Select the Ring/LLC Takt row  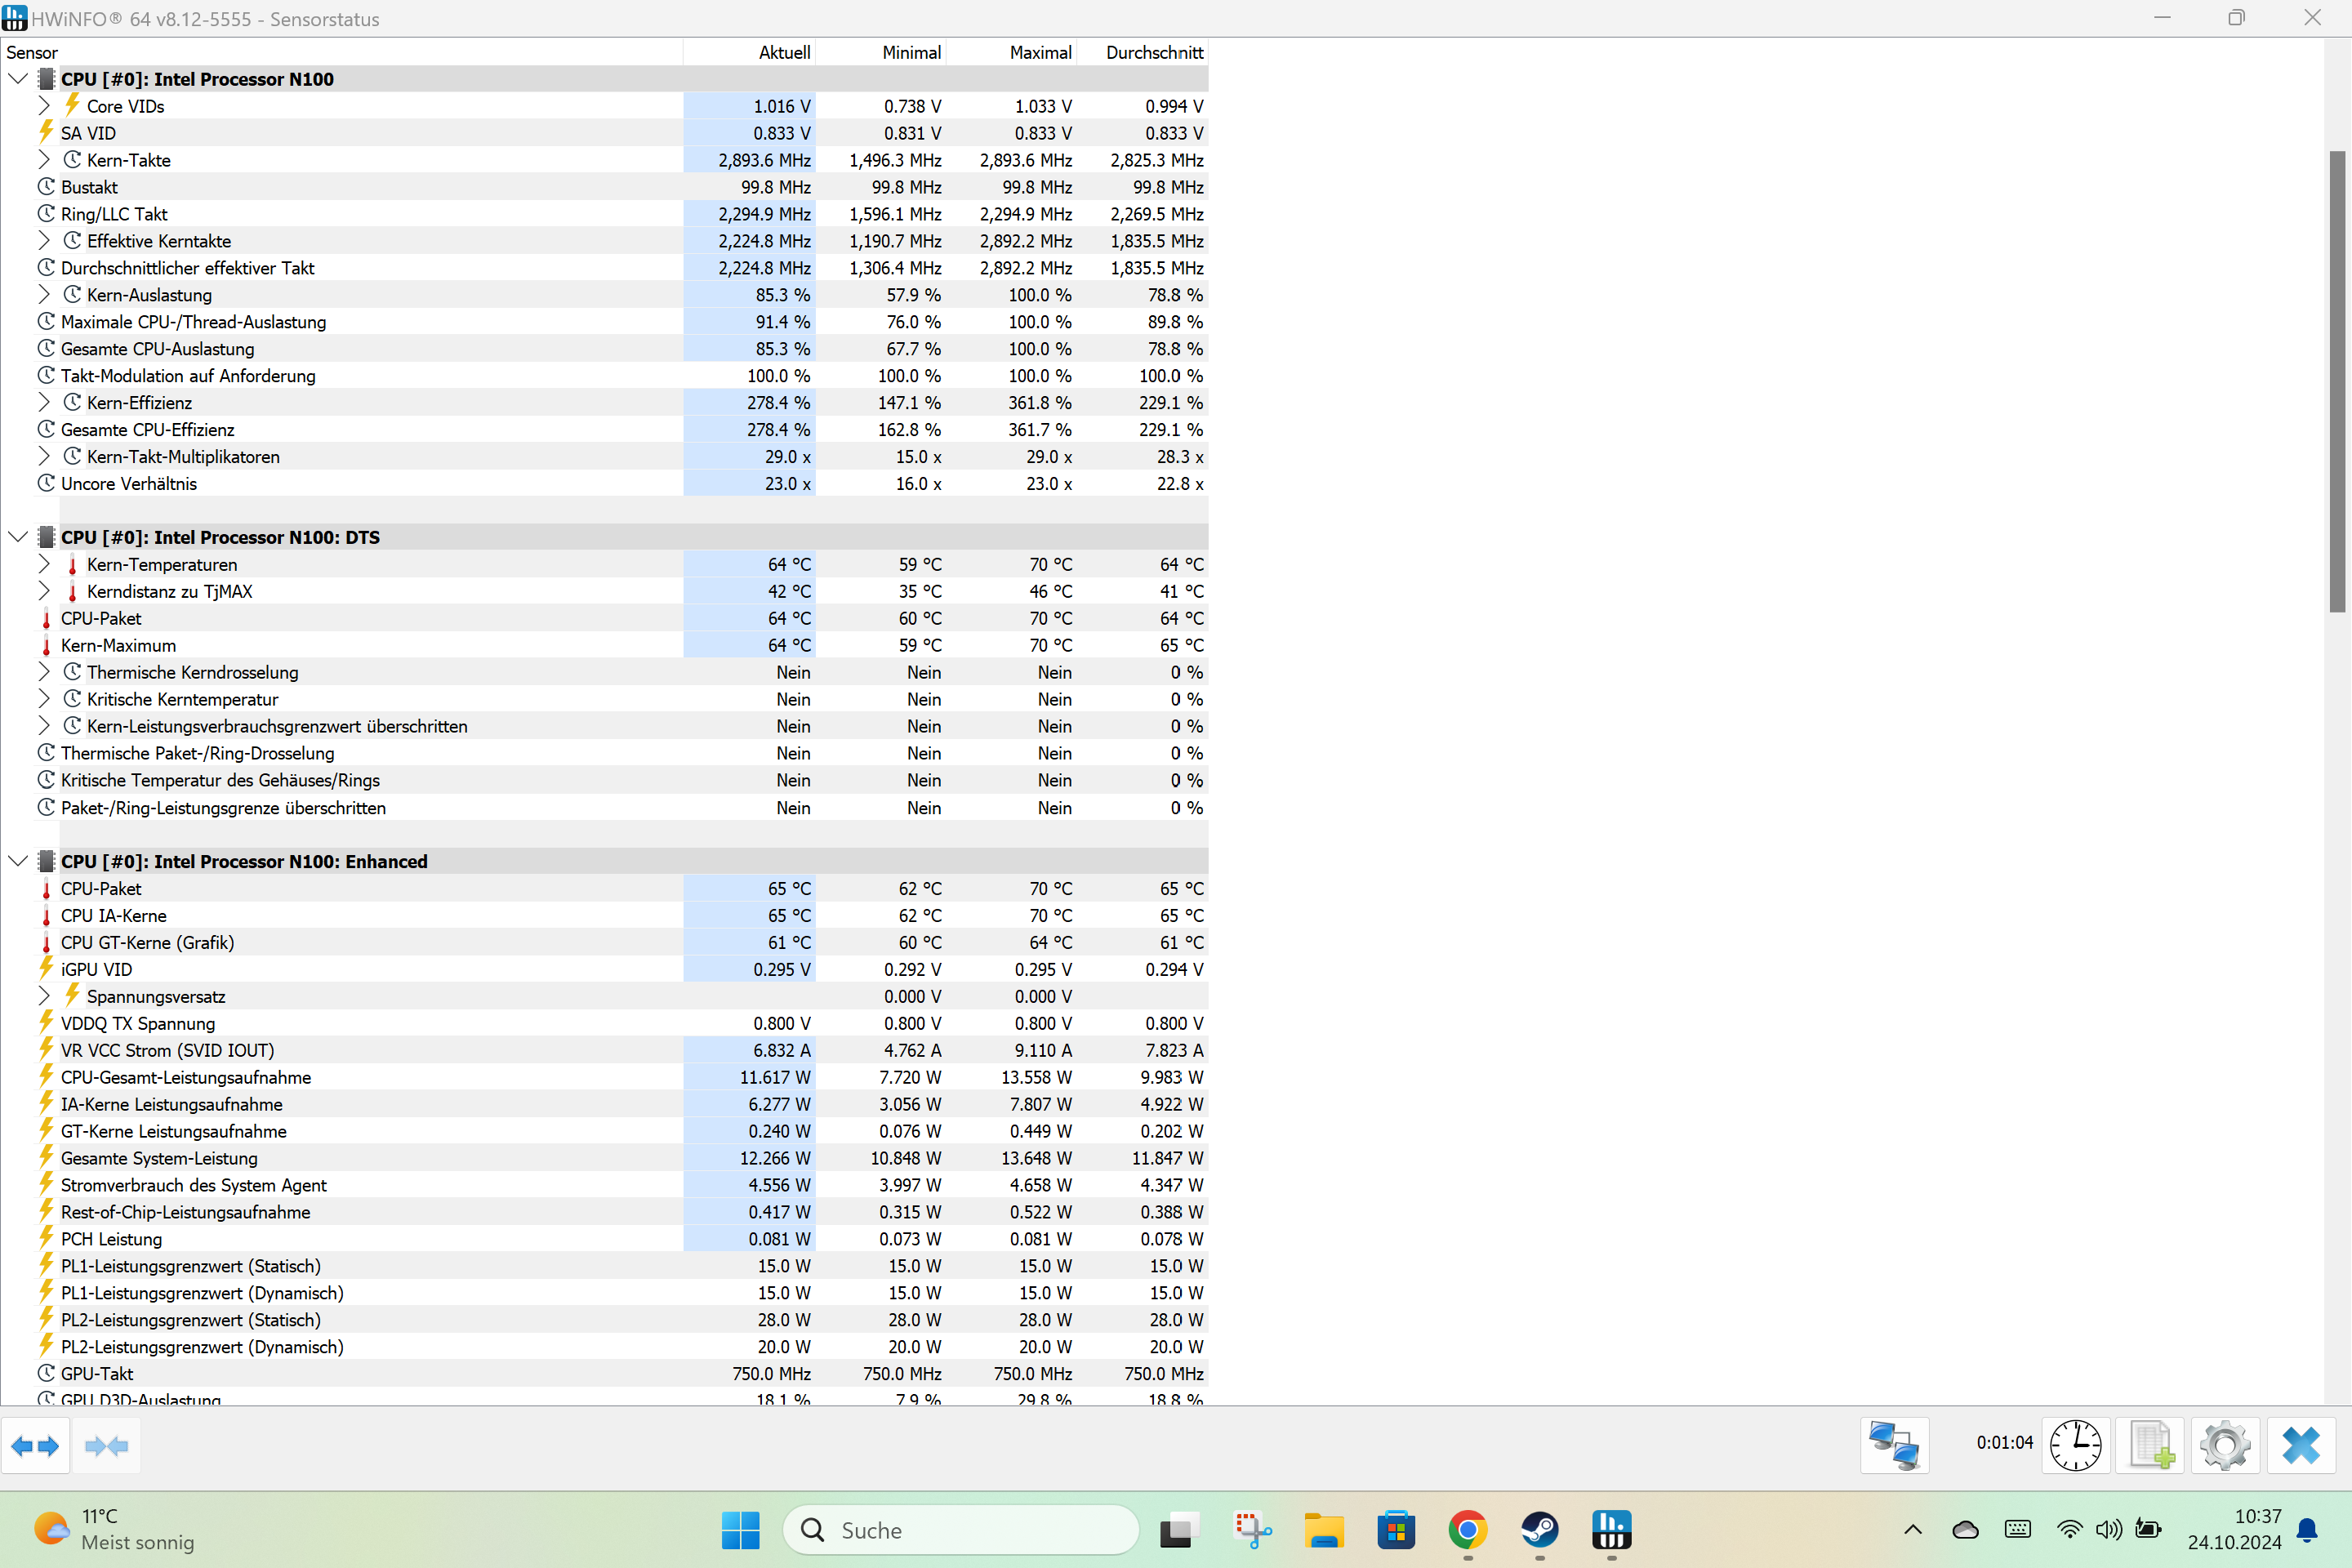tap(604, 213)
